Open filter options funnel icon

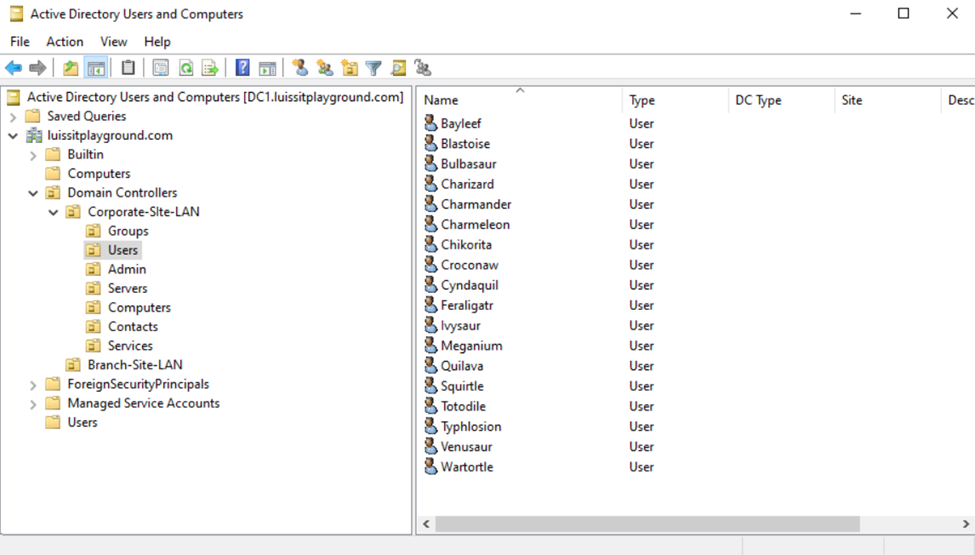(374, 68)
